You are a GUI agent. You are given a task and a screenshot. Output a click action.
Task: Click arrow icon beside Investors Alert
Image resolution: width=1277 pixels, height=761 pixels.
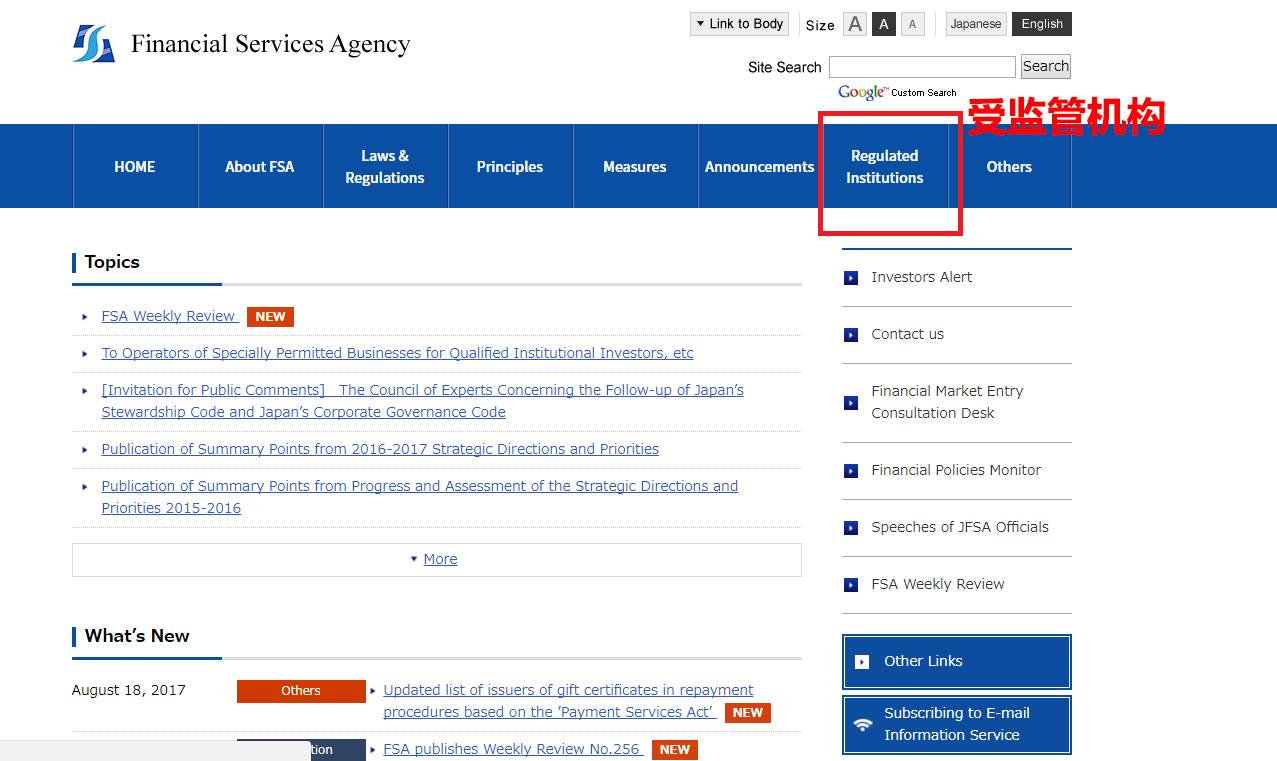[x=851, y=278]
